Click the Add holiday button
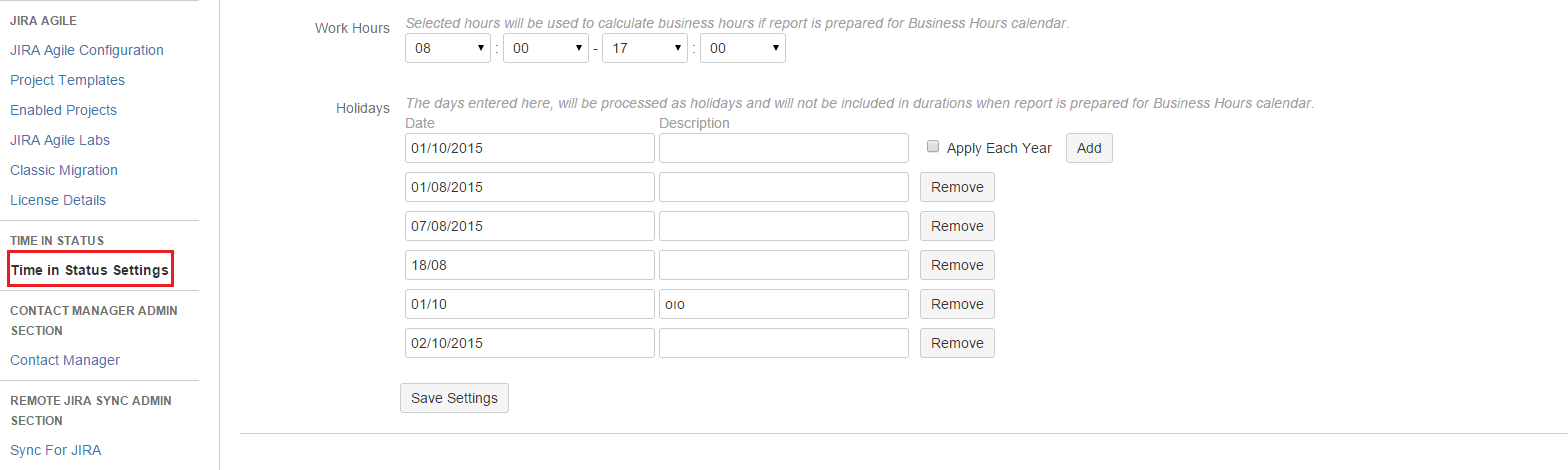This screenshot has width=1568, height=470. tap(1089, 148)
